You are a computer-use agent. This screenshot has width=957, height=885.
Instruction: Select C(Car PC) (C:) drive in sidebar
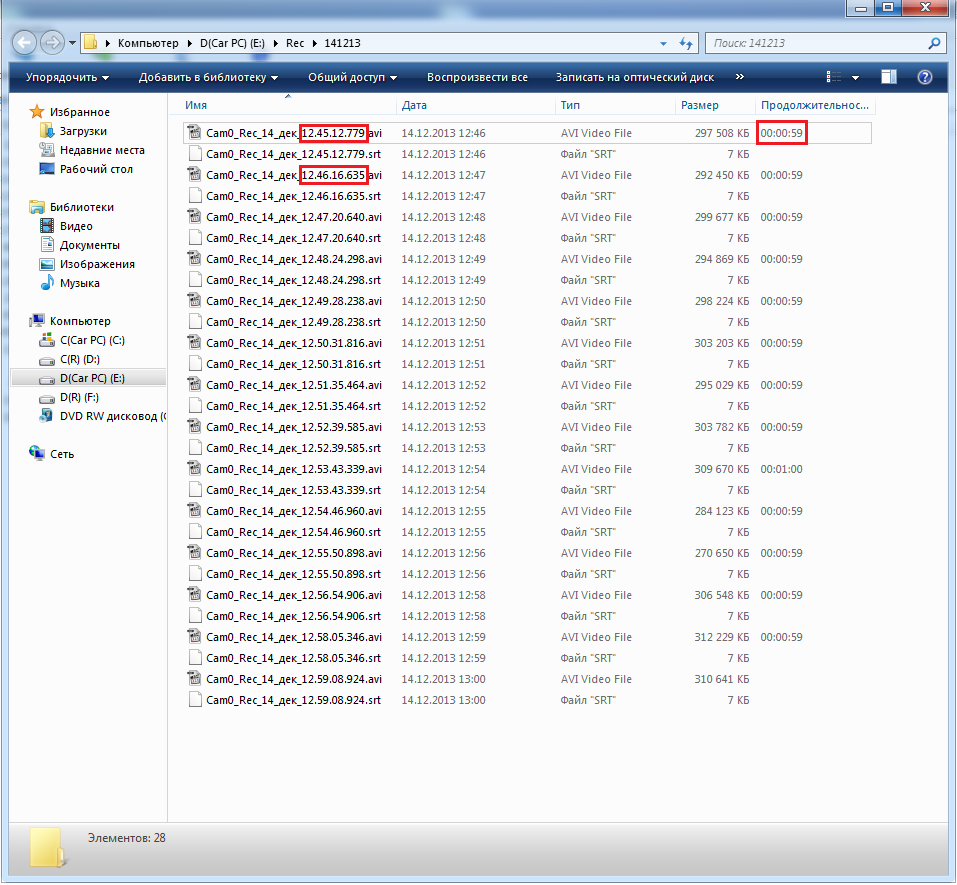(x=92, y=340)
